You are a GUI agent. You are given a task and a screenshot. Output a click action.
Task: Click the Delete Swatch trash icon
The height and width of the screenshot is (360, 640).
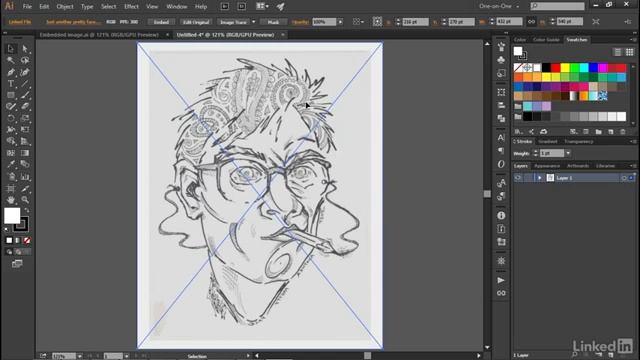(x=623, y=131)
